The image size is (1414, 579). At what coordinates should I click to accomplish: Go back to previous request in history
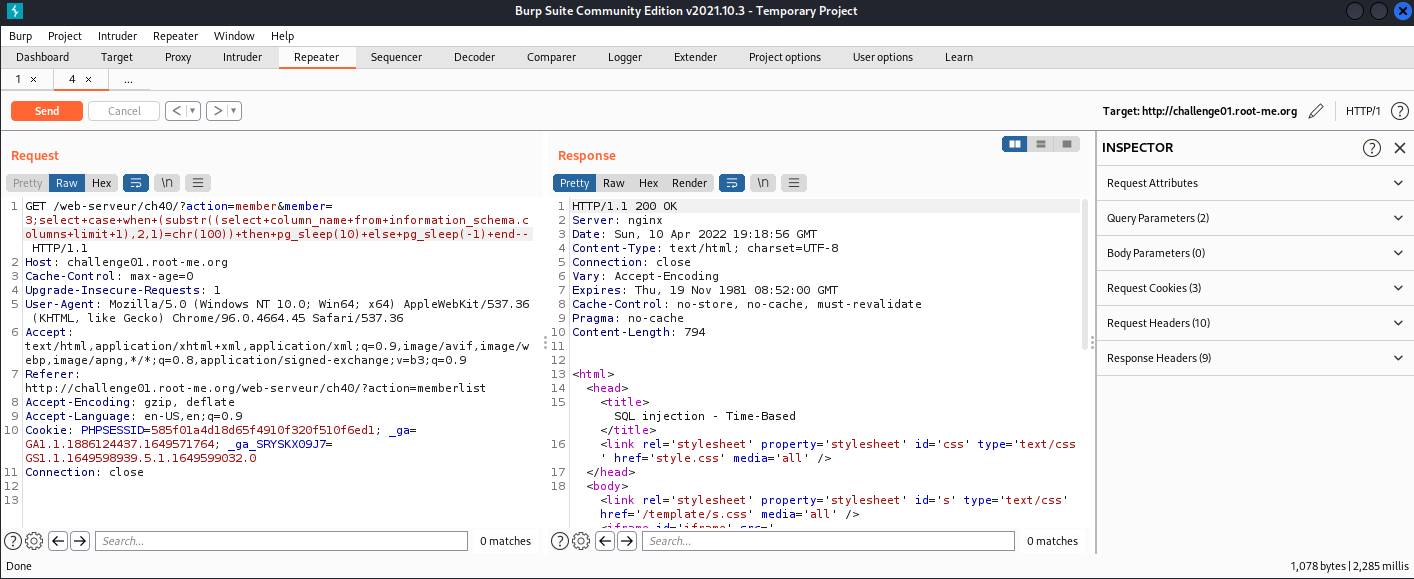point(175,111)
